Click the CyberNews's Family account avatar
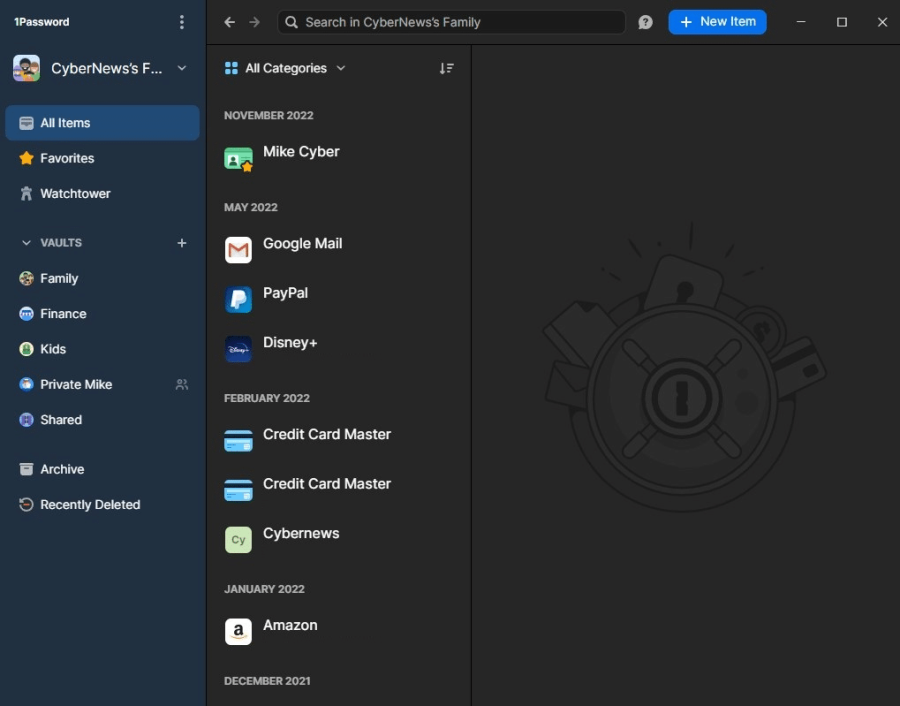Image resolution: width=900 pixels, height=706 pixels. coord(26,68)
